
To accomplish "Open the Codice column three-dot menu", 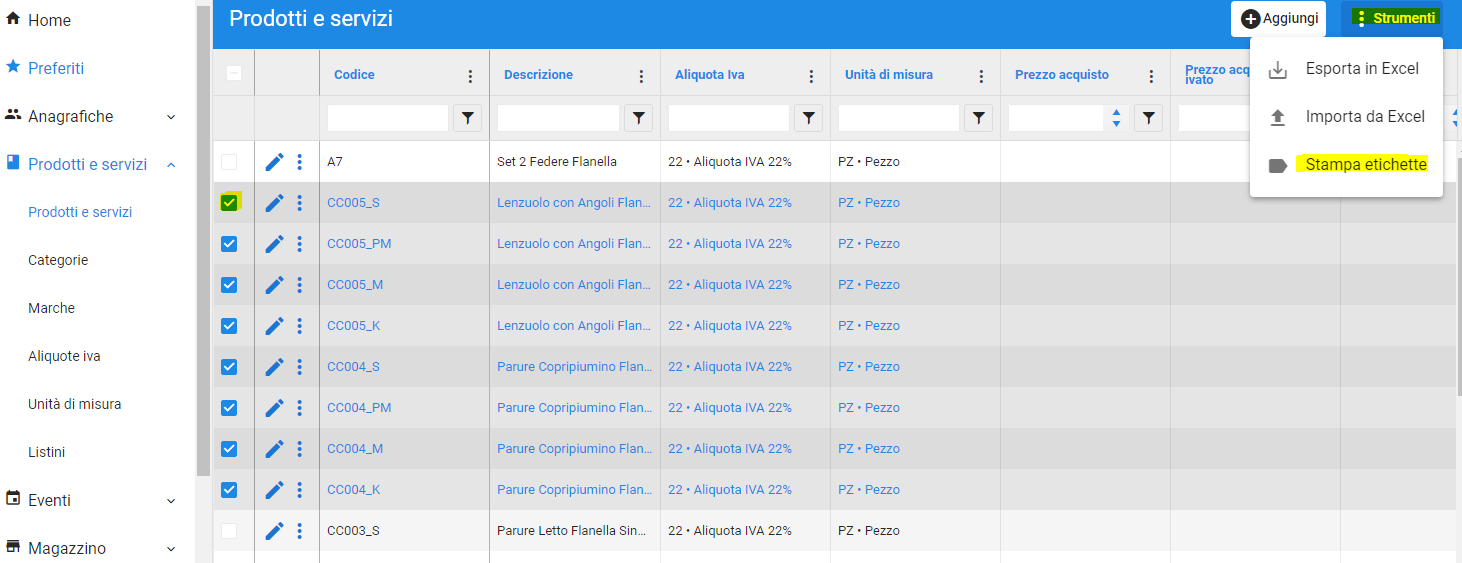I will 470,76.
